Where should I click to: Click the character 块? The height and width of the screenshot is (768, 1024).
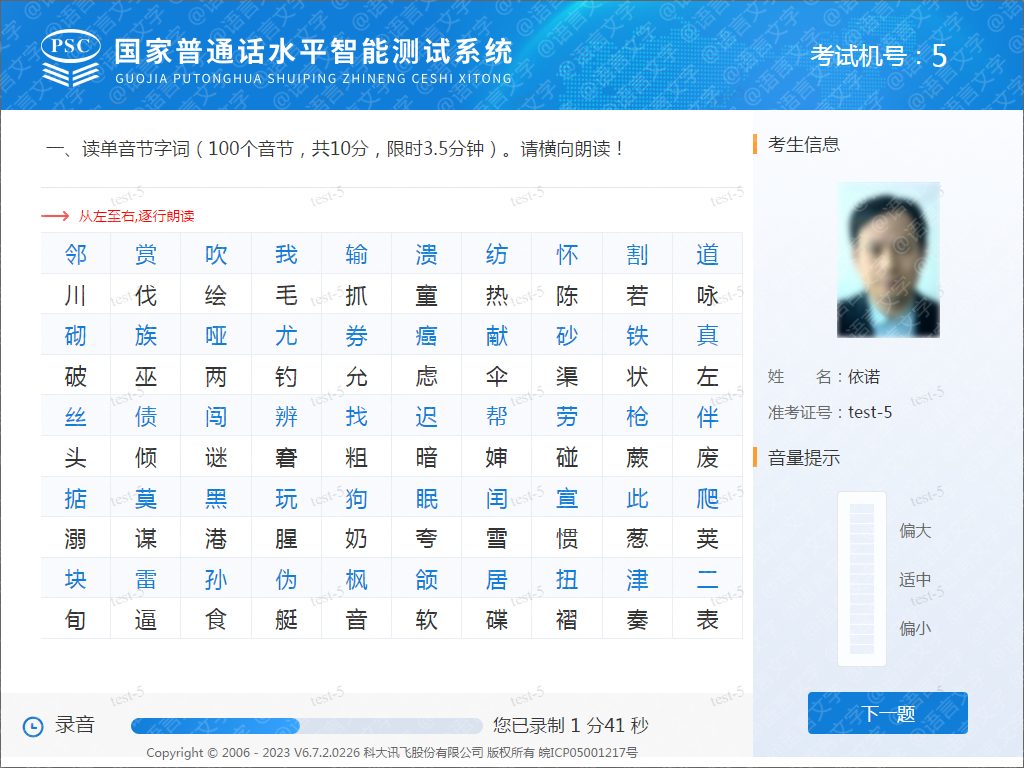[x=76, y=579]
